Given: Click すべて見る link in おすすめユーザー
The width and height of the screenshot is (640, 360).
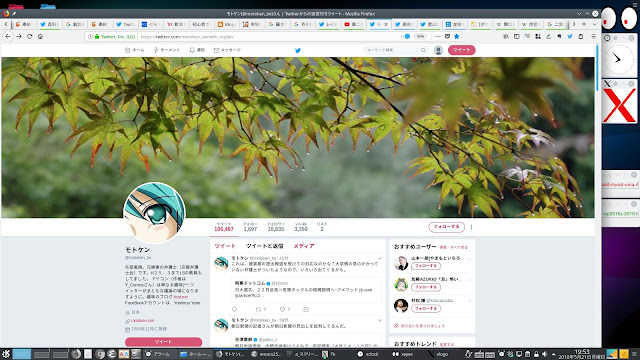Looking at the screenshot, I should tap(459, 247).
